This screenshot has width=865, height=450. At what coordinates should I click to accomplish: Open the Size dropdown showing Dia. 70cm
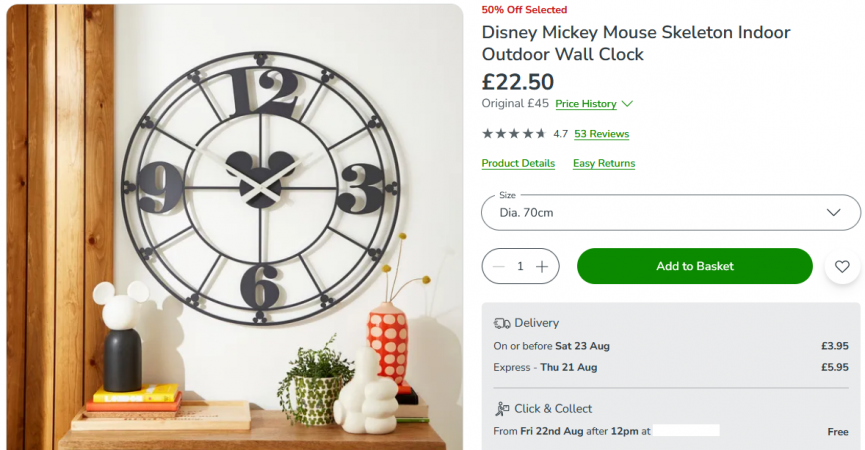click(670, 212)
